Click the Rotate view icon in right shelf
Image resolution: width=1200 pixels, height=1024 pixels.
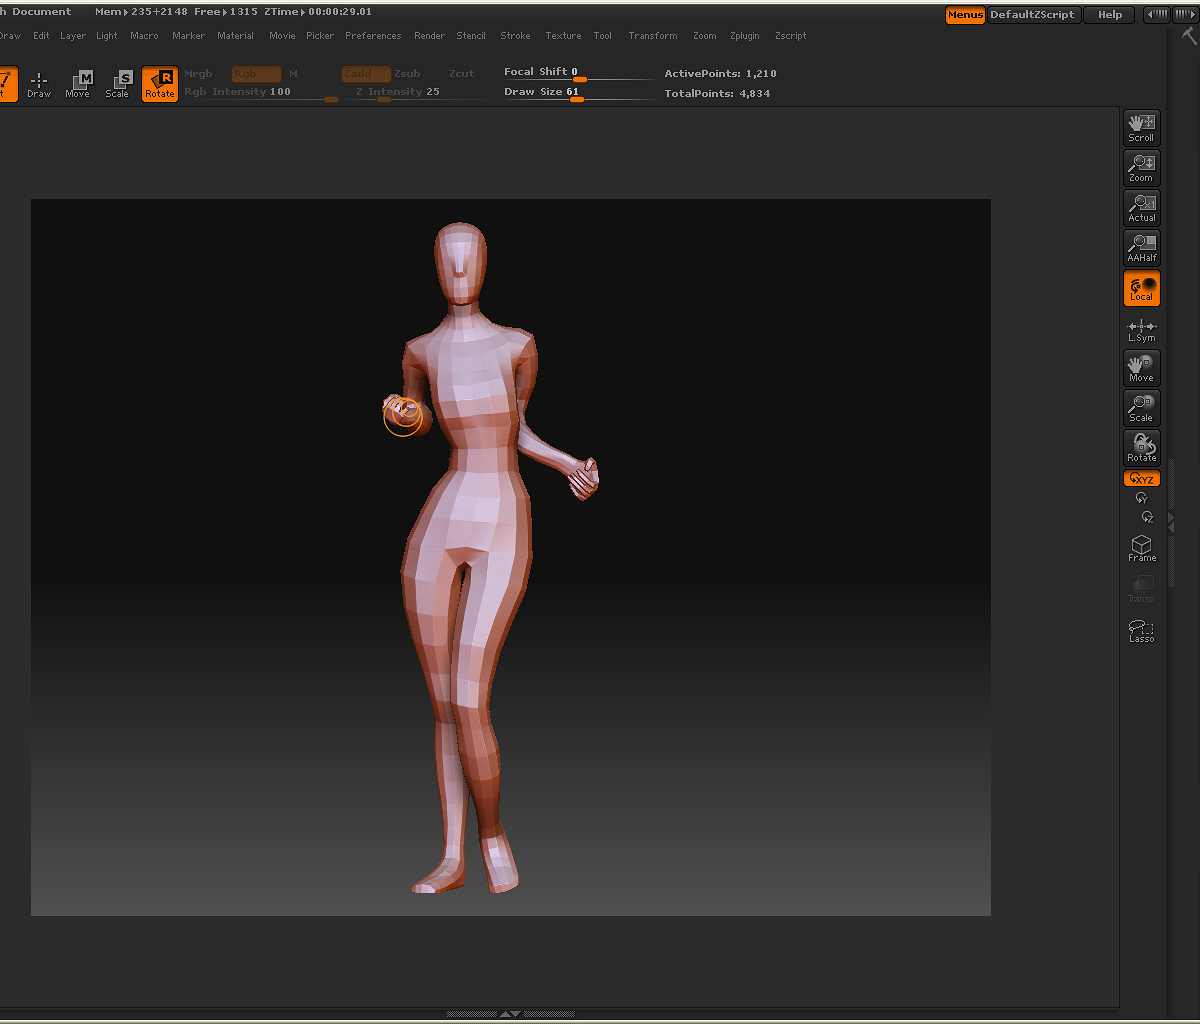tap(1142, 447)
